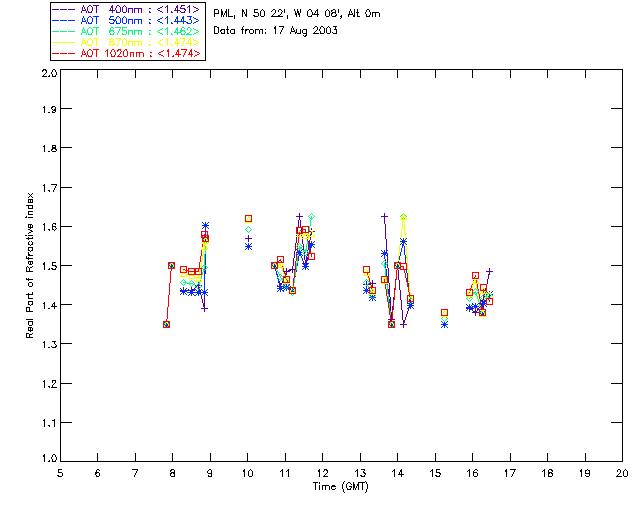Click the isolated blue asterisk point after 15 GMT
This screenshot has width=640, height=512.
(444, 325)
